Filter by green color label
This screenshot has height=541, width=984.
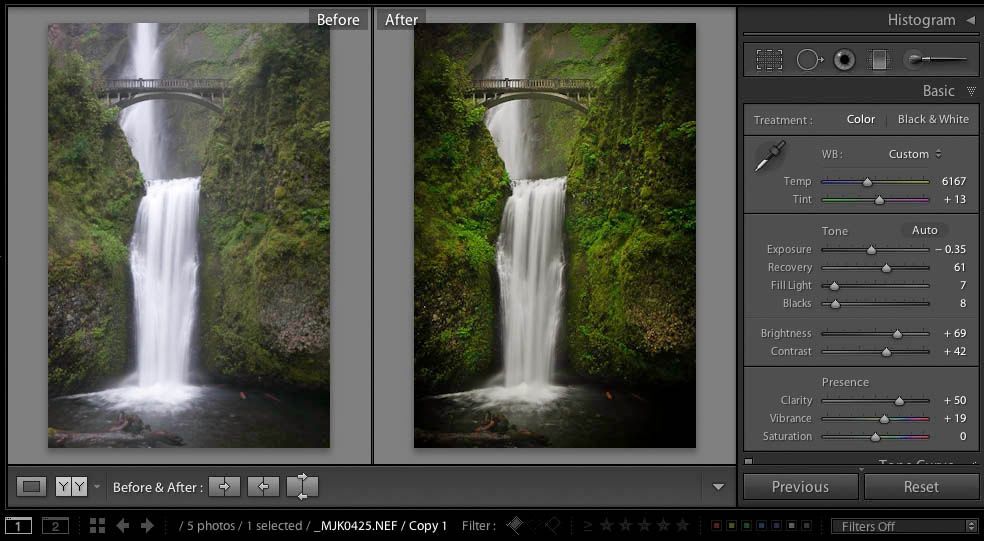[x=747, y=526]
